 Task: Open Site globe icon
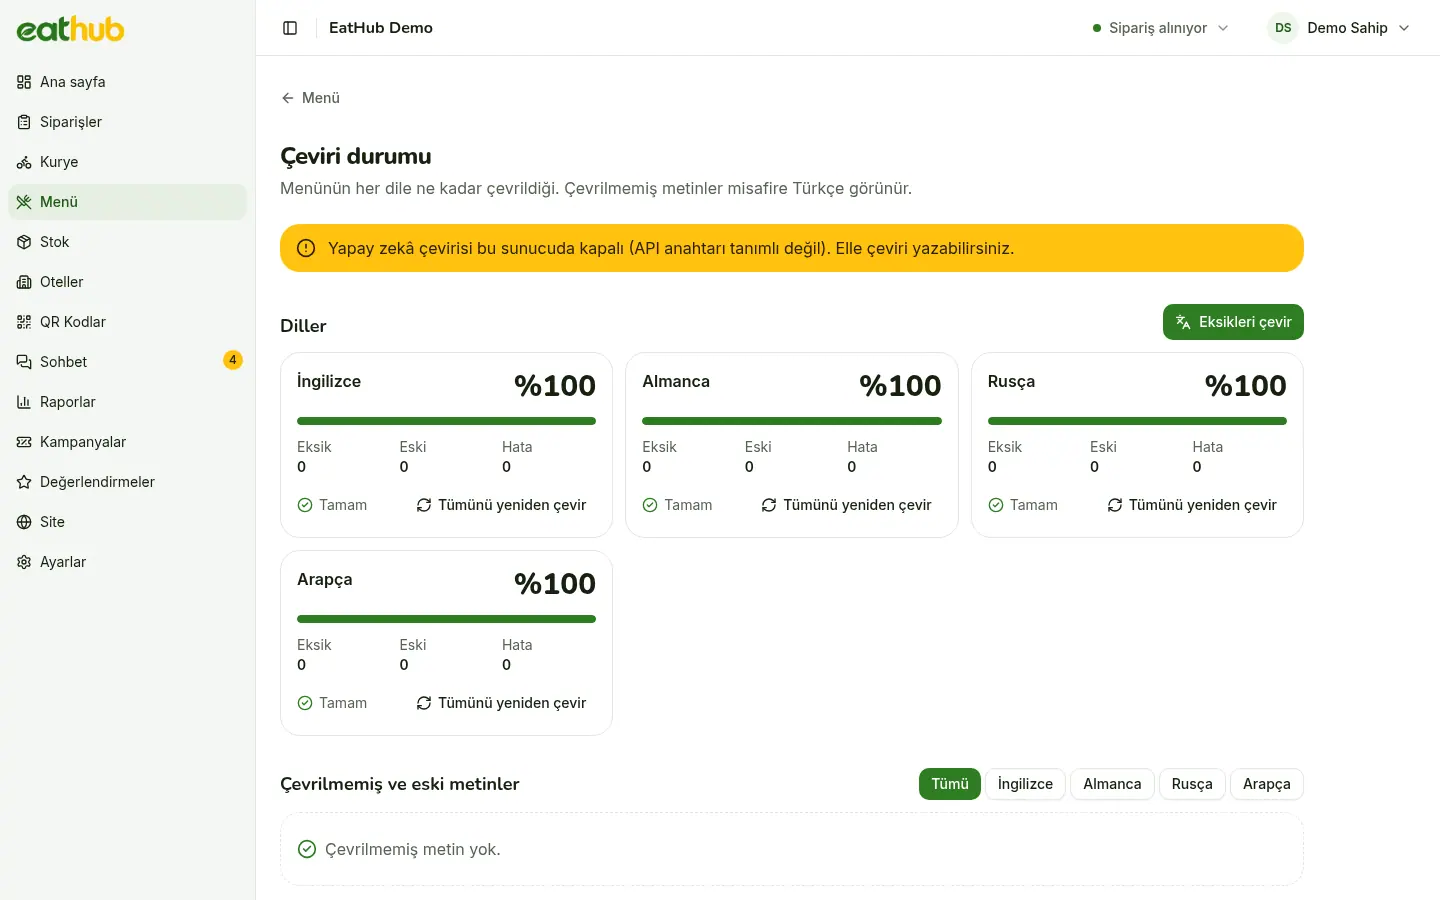coord(24,522)
